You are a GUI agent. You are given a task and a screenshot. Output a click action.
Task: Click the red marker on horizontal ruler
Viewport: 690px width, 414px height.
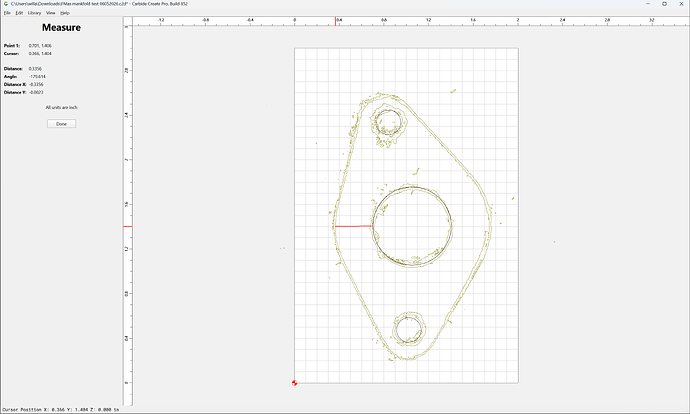335,21
